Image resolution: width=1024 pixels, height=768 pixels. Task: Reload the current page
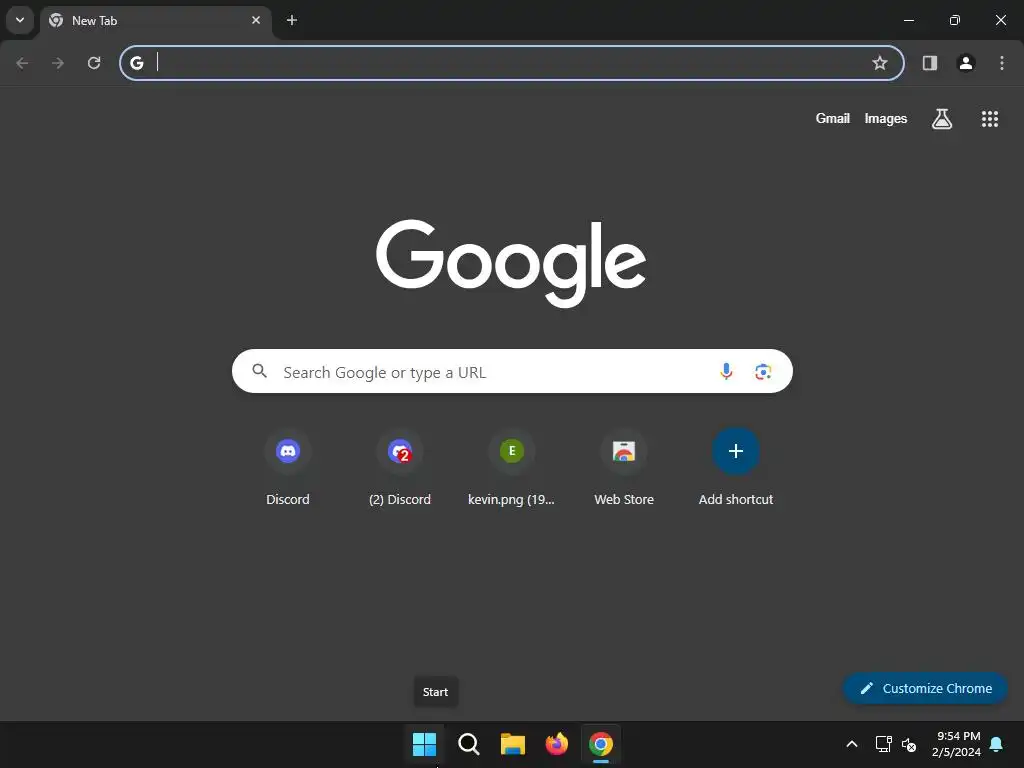pyautogui.click(x=94, y=63)
